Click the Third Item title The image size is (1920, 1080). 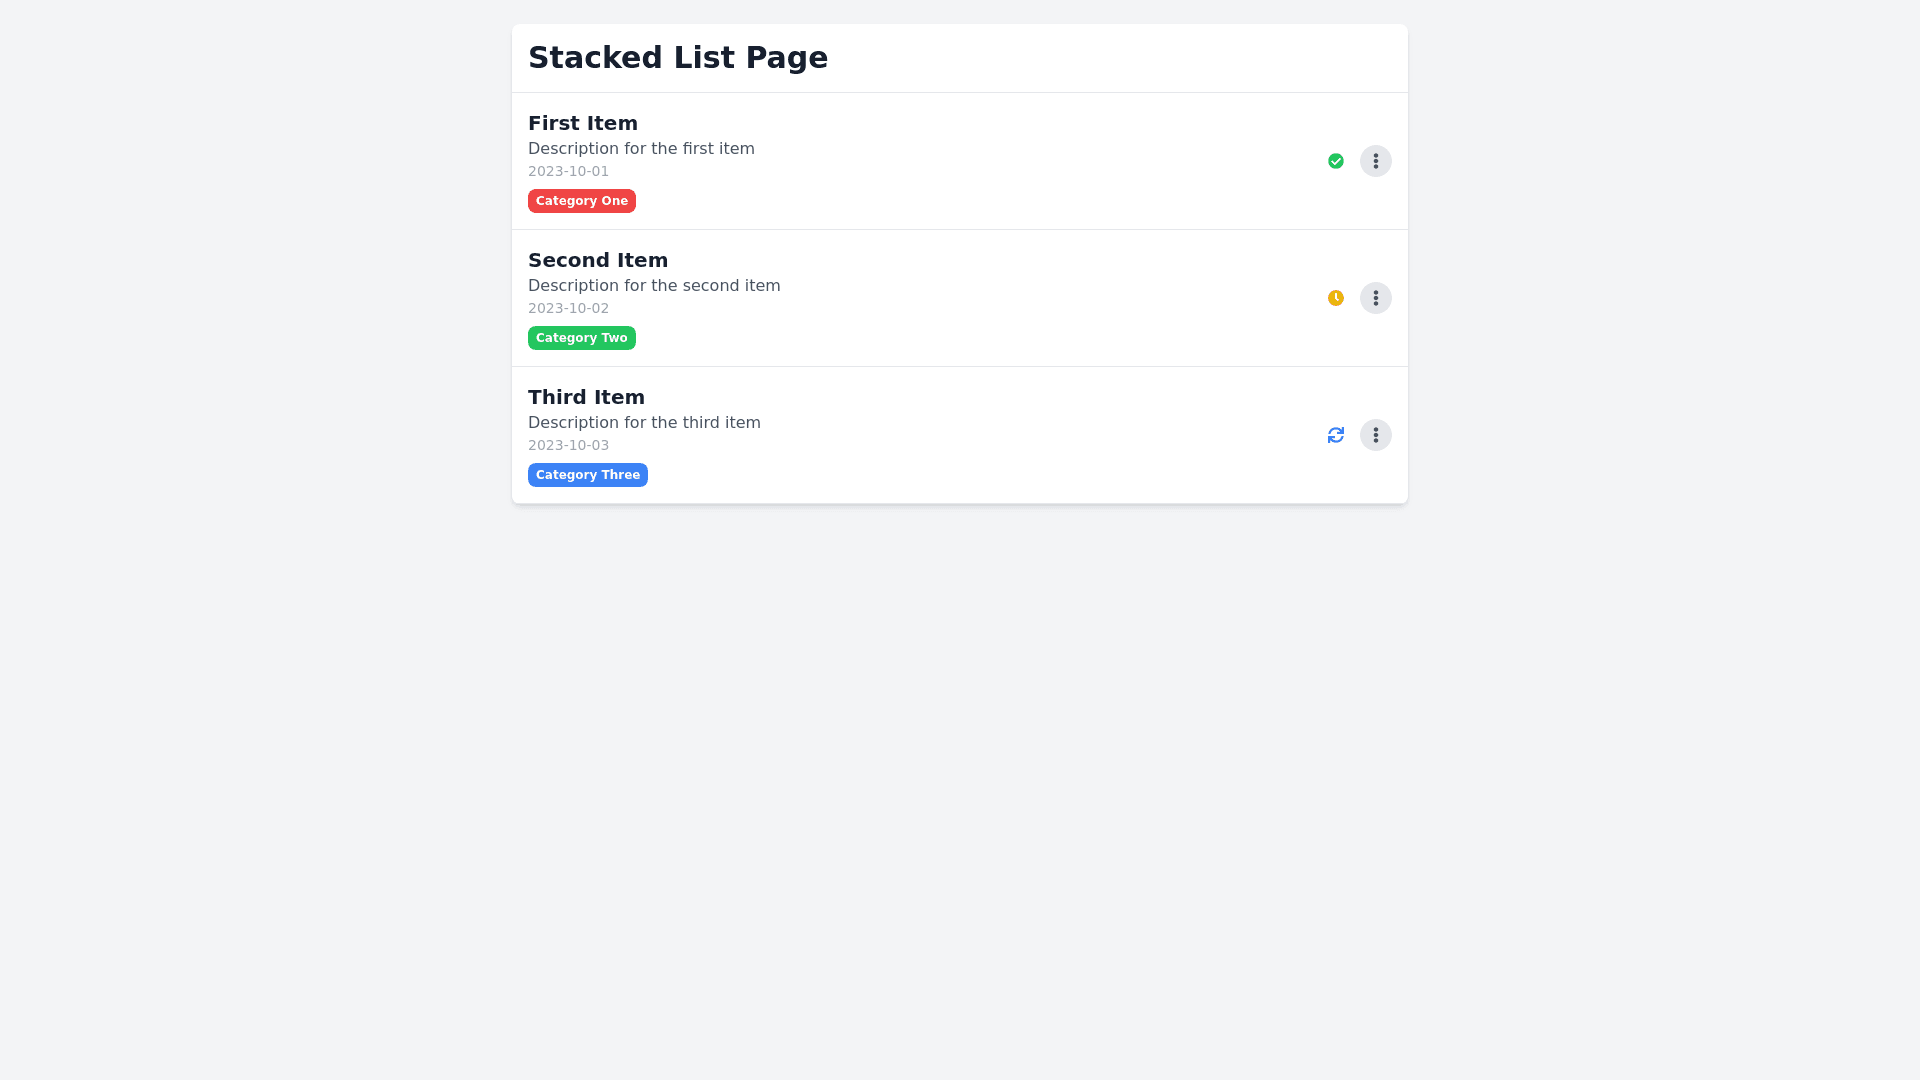pyautogui.click(x=586, y=397)
